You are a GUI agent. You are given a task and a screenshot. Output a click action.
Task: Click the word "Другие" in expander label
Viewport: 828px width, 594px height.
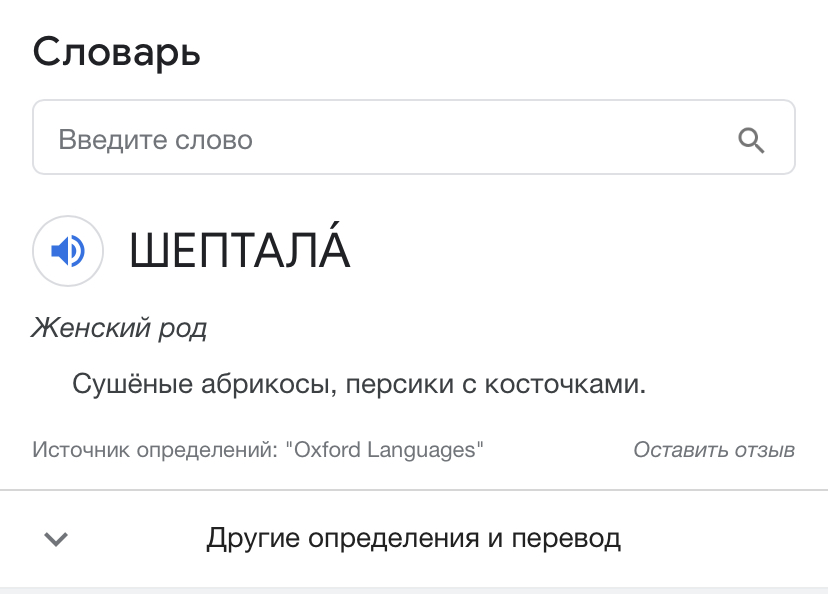[x=253, y=539]
